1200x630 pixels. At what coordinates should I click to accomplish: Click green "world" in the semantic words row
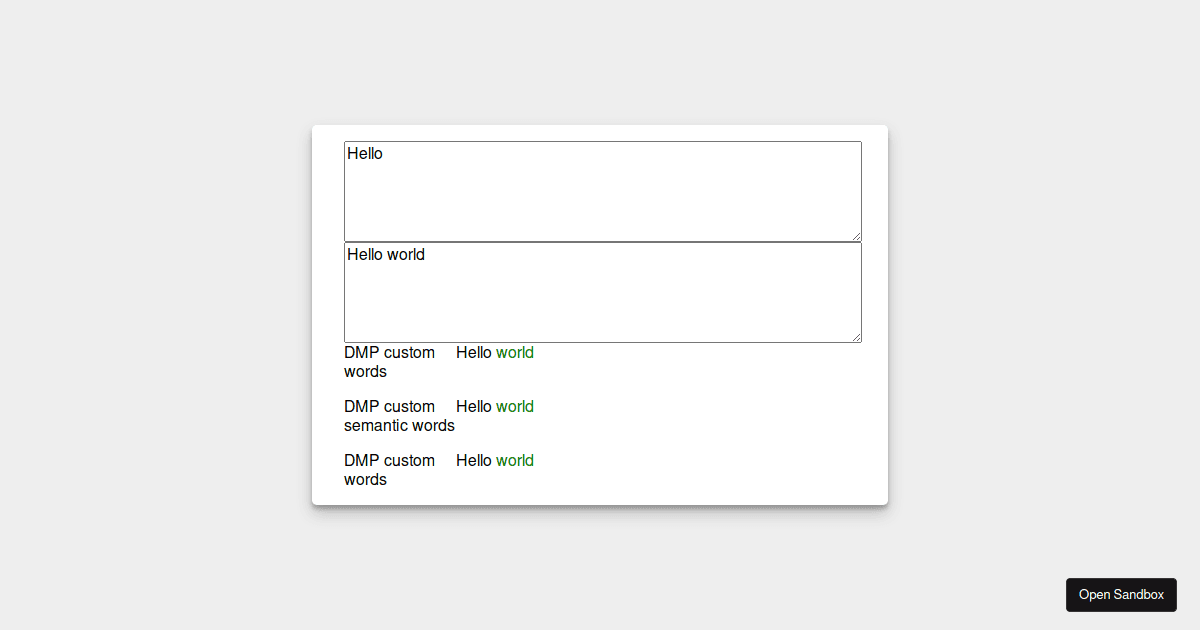click(515, 407)
